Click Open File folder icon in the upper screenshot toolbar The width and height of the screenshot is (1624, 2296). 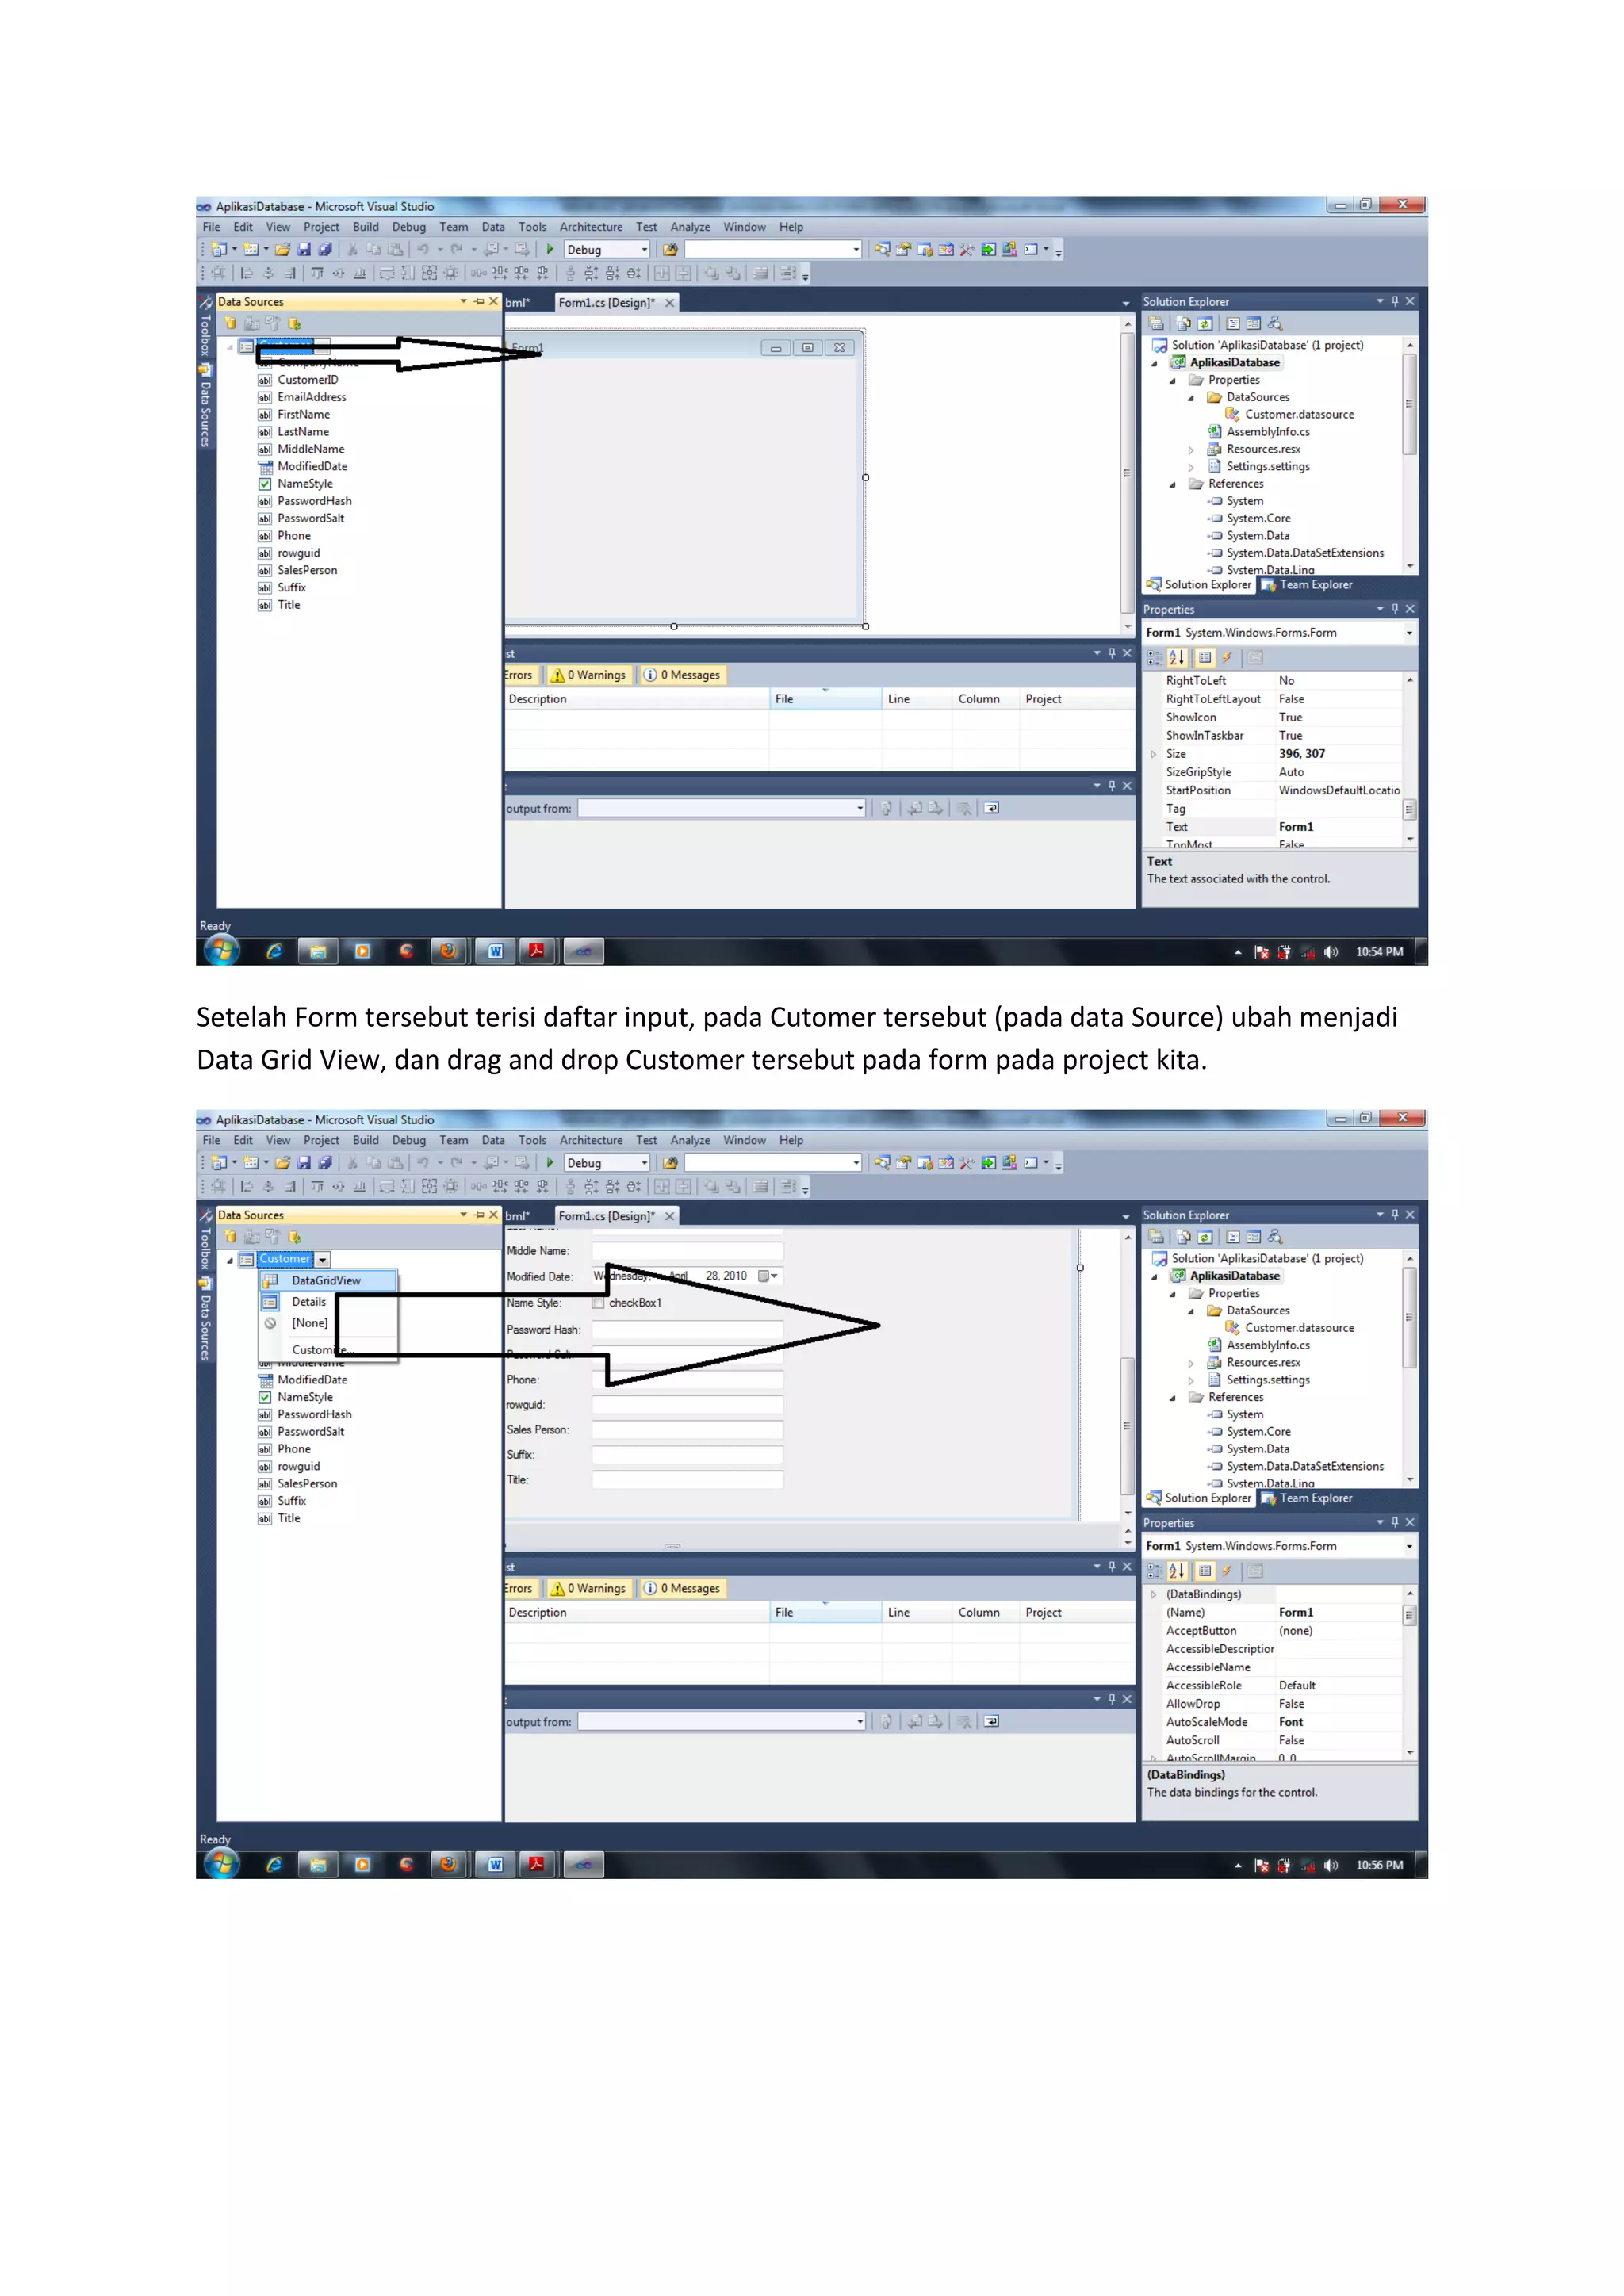(283, 249)
